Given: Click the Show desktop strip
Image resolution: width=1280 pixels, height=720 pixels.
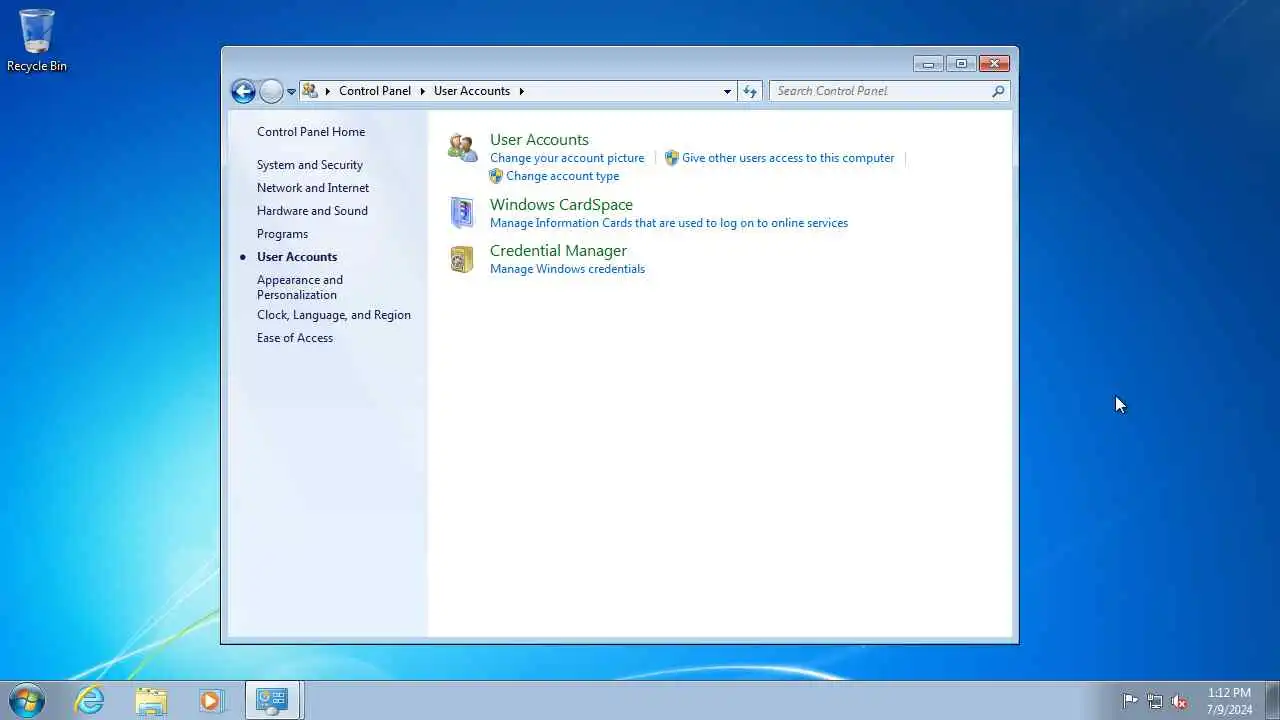Looking at the screenshot, I should (x=1272, y=700).
